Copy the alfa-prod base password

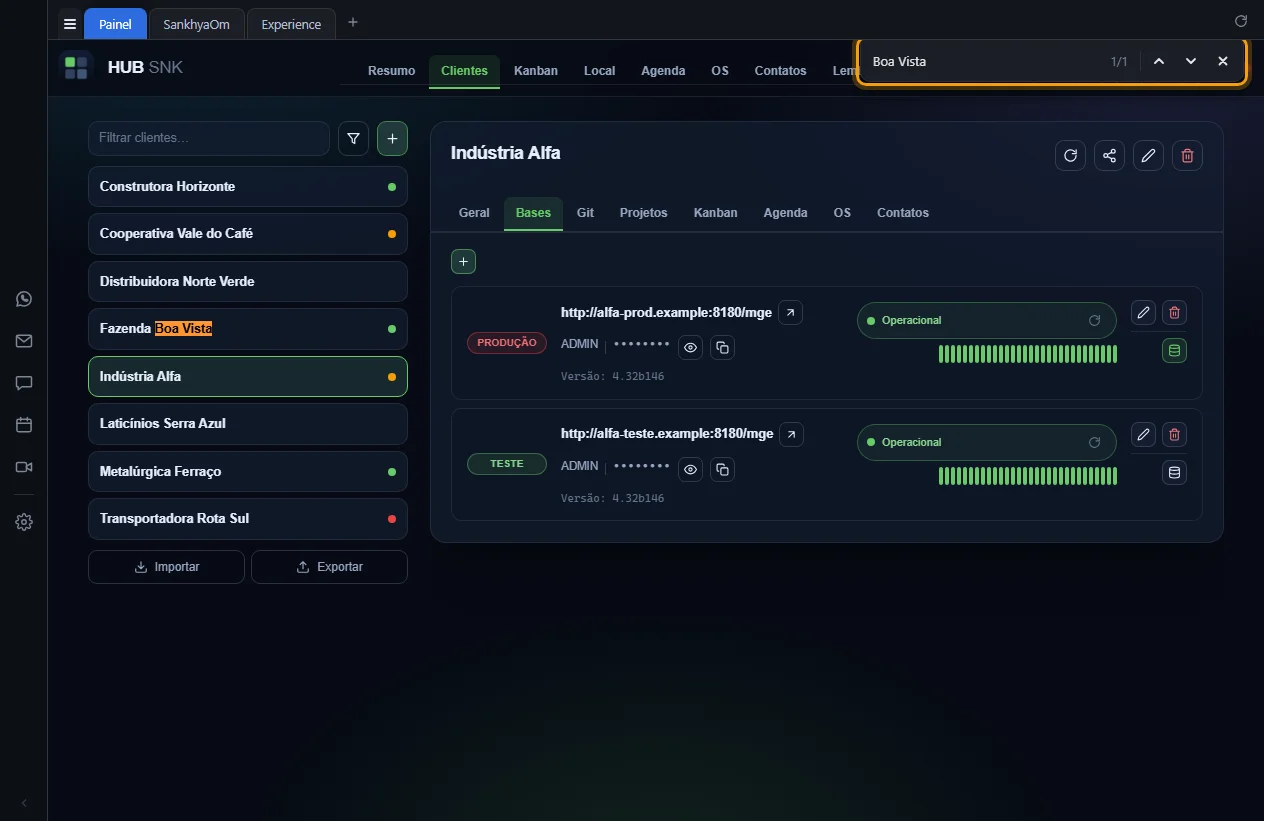(722, 348)
